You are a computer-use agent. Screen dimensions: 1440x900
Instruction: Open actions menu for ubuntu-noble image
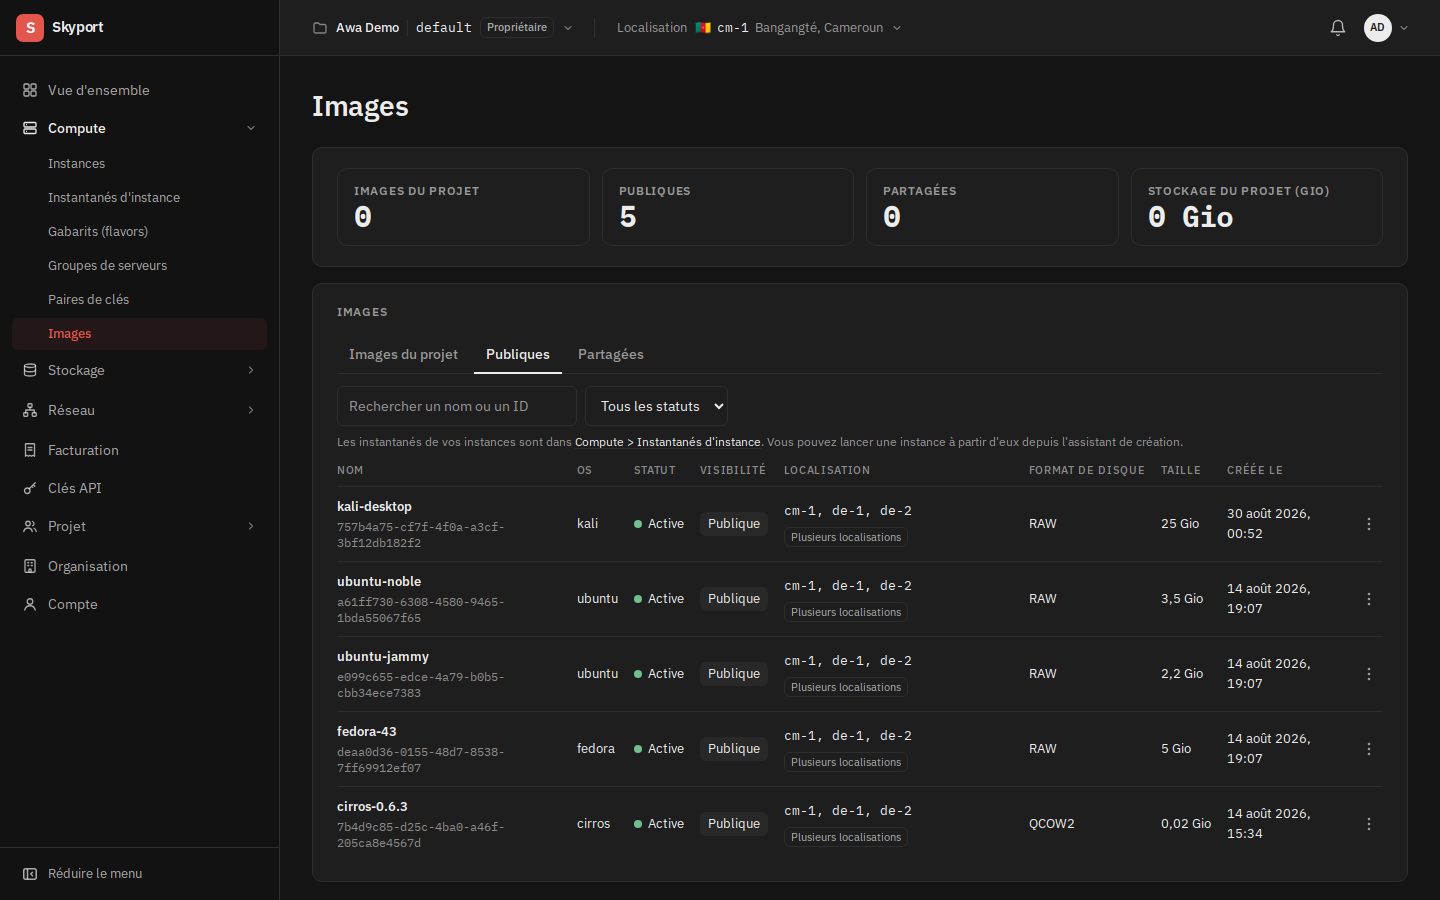pyautogui.click(x=1369, y=599)
